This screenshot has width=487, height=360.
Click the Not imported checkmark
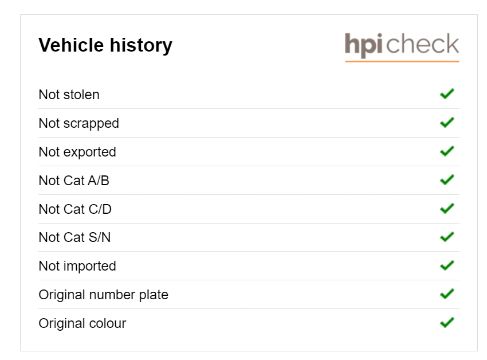point(447,266)
